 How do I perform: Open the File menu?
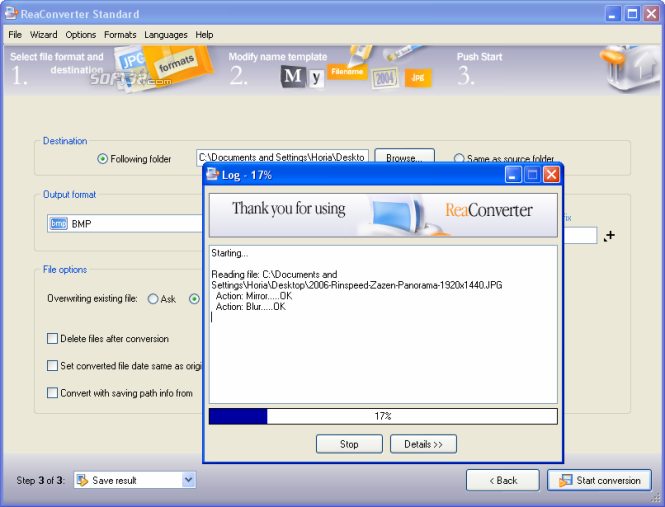(x=15, y=35)
